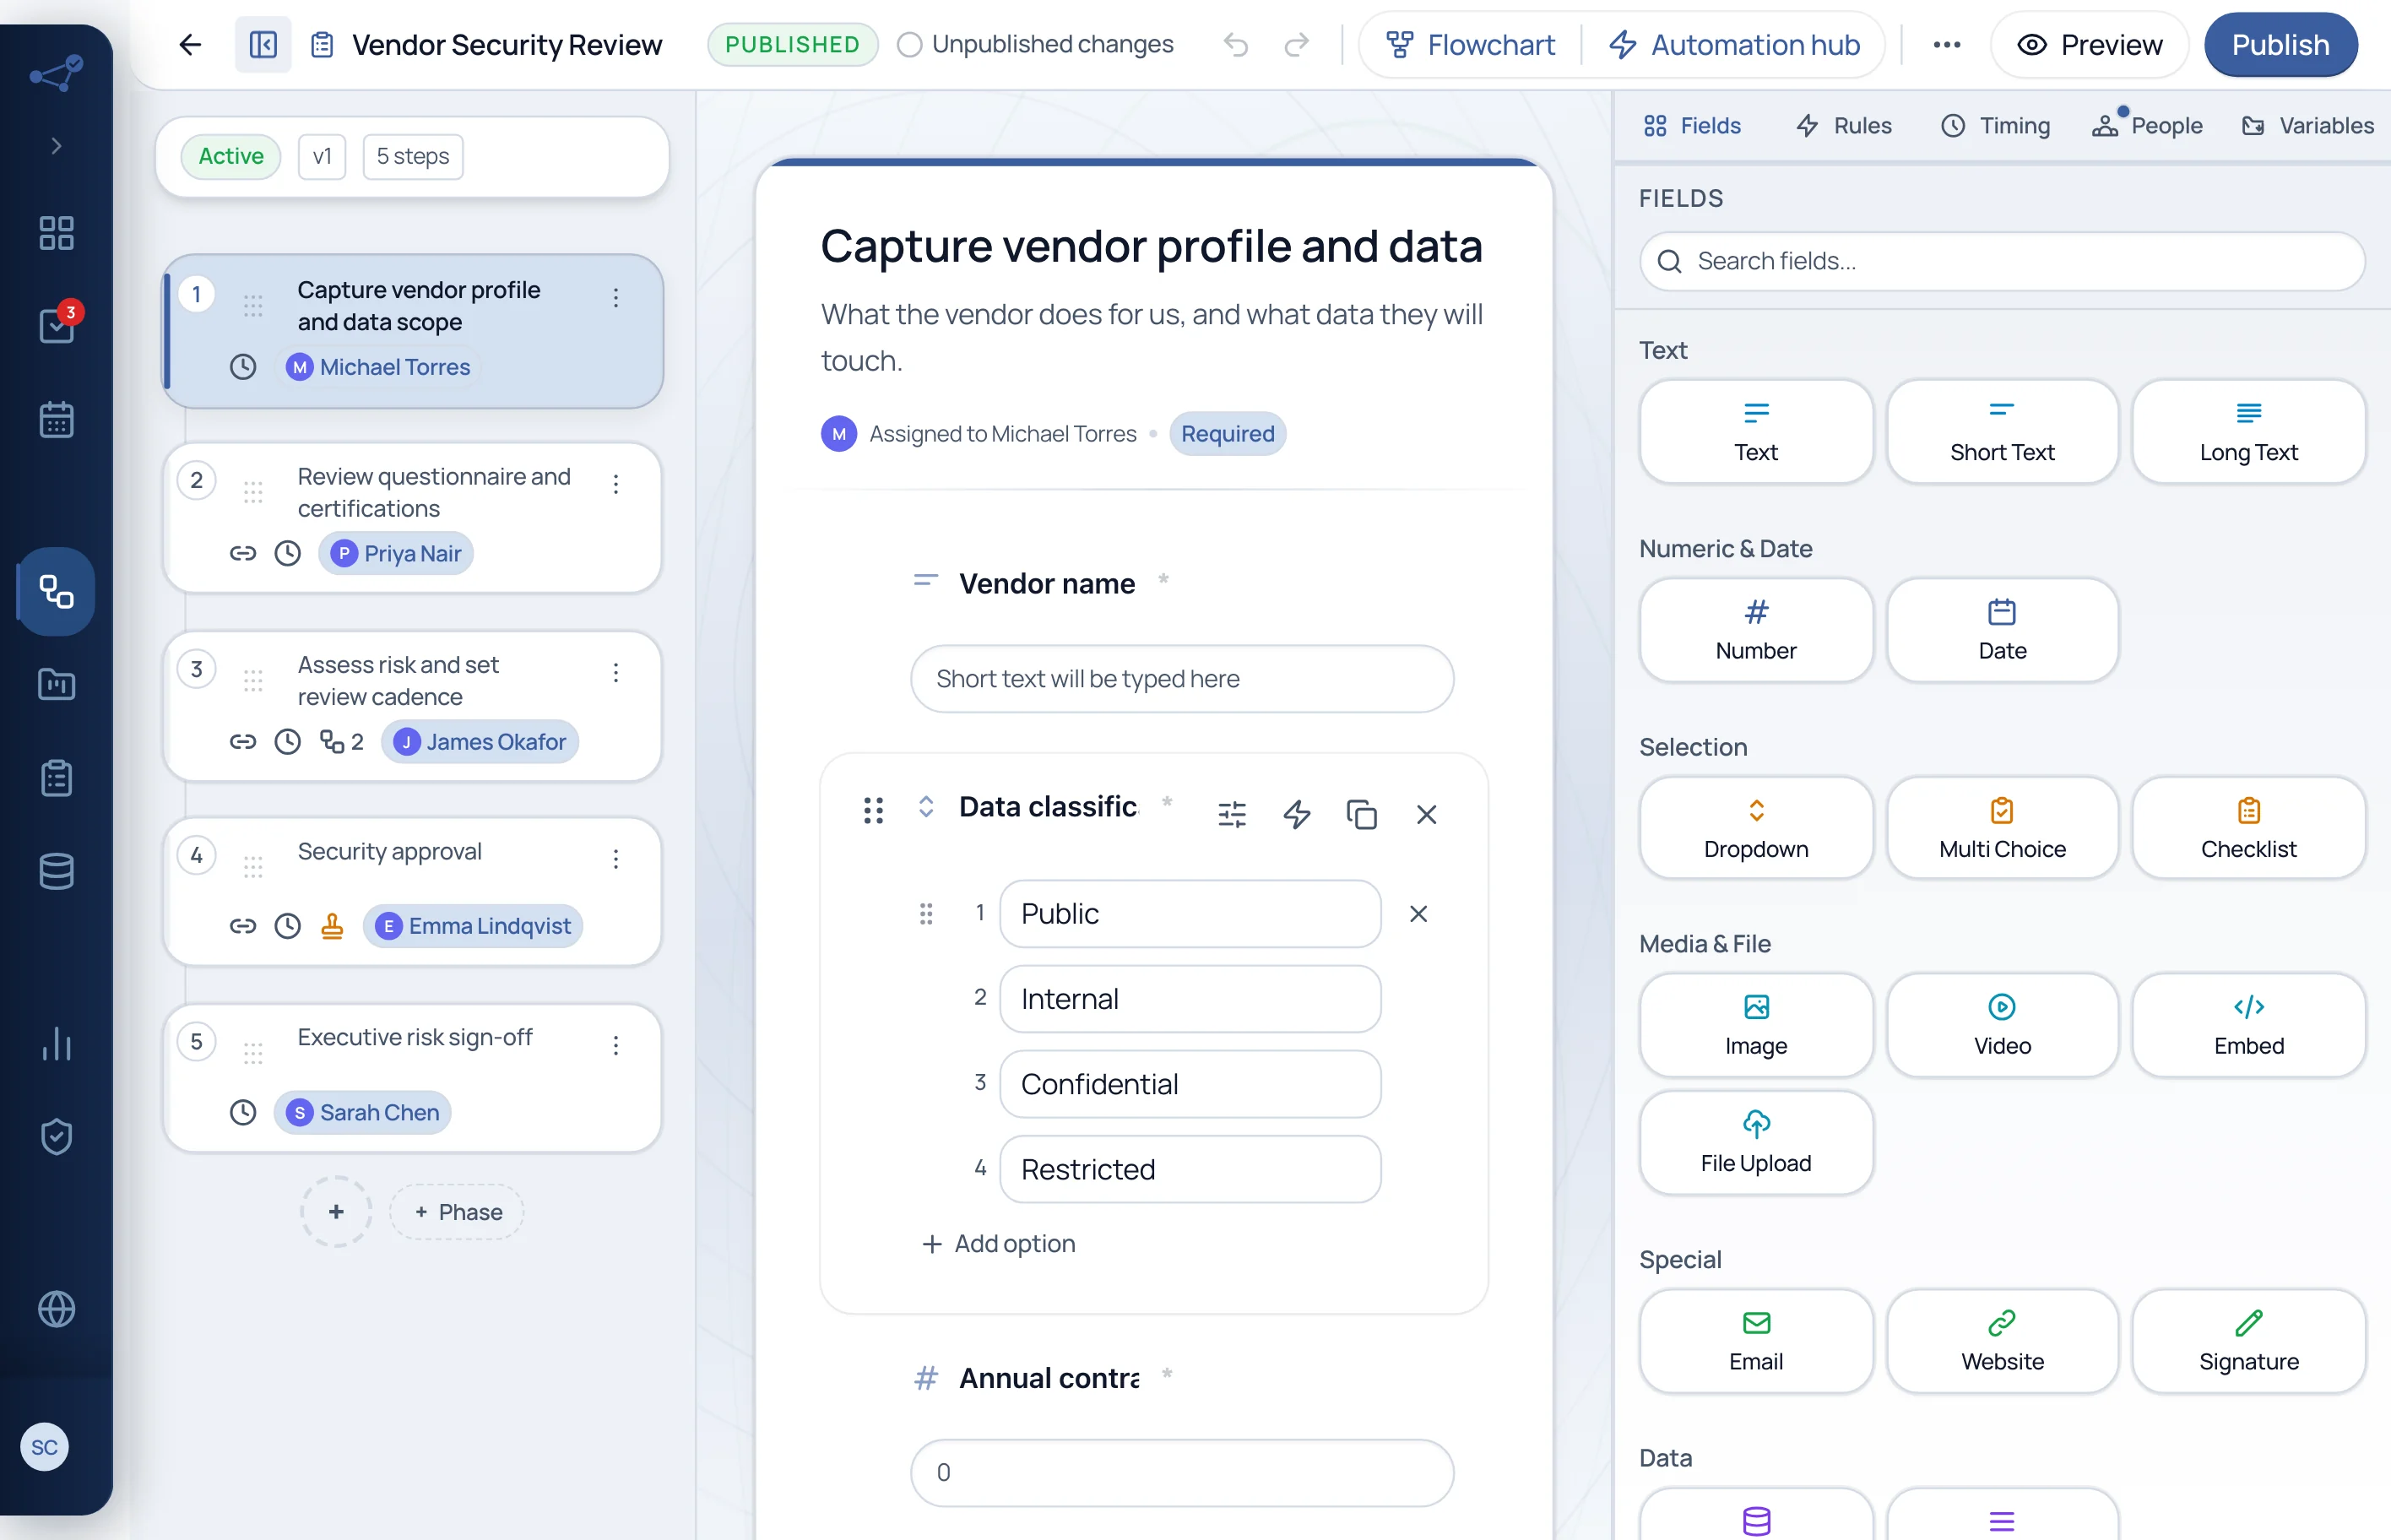Open the database icon in left sidebar
Screen dimensions: 2391x1540
point(56,871)
